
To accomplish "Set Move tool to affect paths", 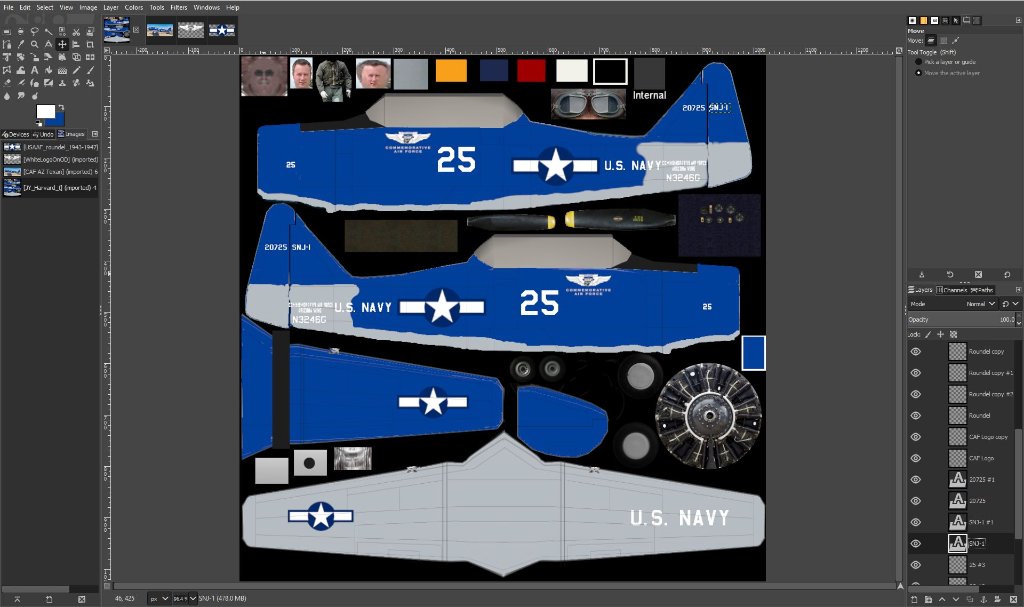I will point(955,41).
